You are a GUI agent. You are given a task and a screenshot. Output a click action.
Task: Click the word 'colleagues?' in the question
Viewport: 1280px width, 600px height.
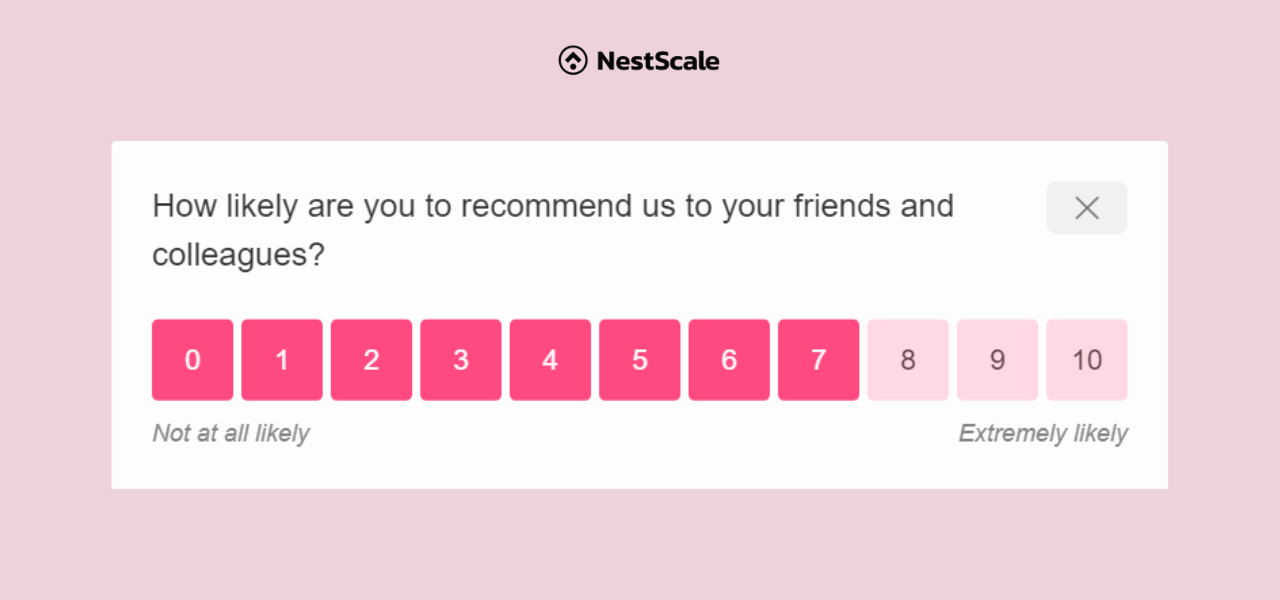[239, 255]
